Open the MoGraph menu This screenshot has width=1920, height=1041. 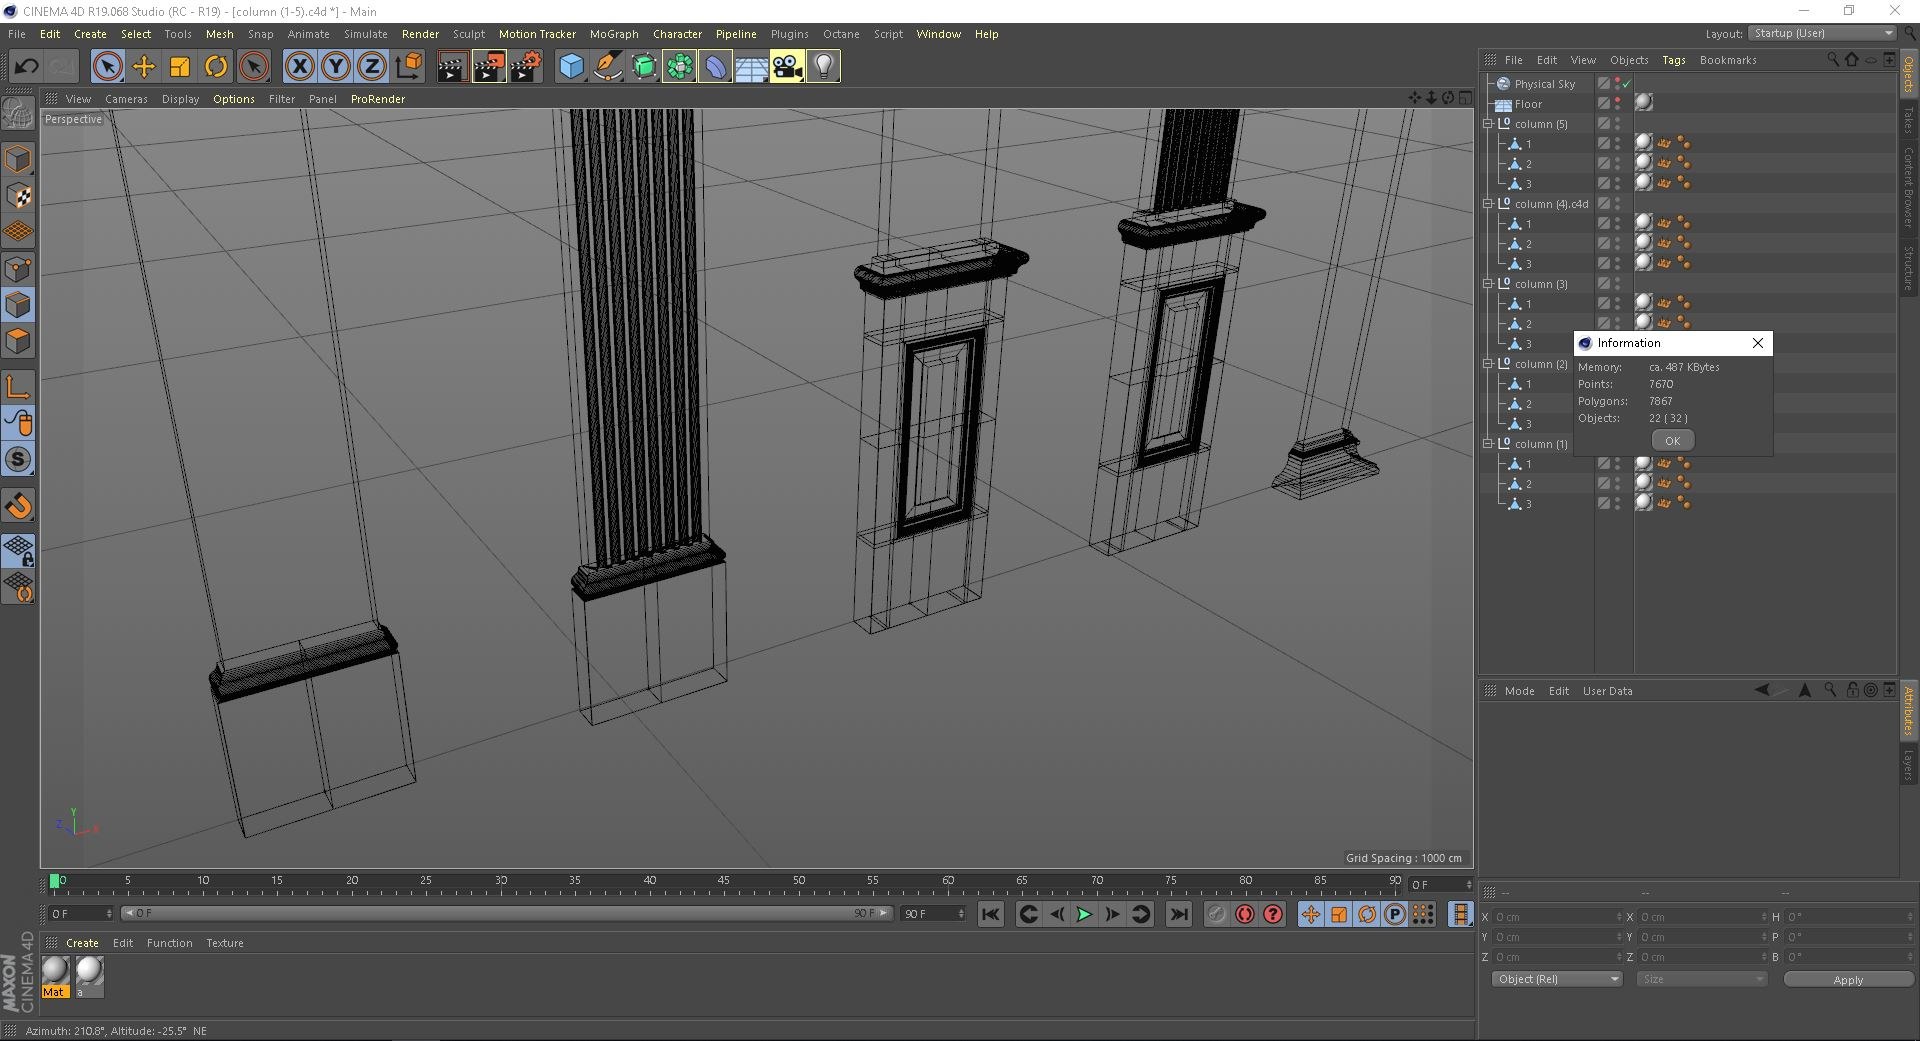coord(614,34)
